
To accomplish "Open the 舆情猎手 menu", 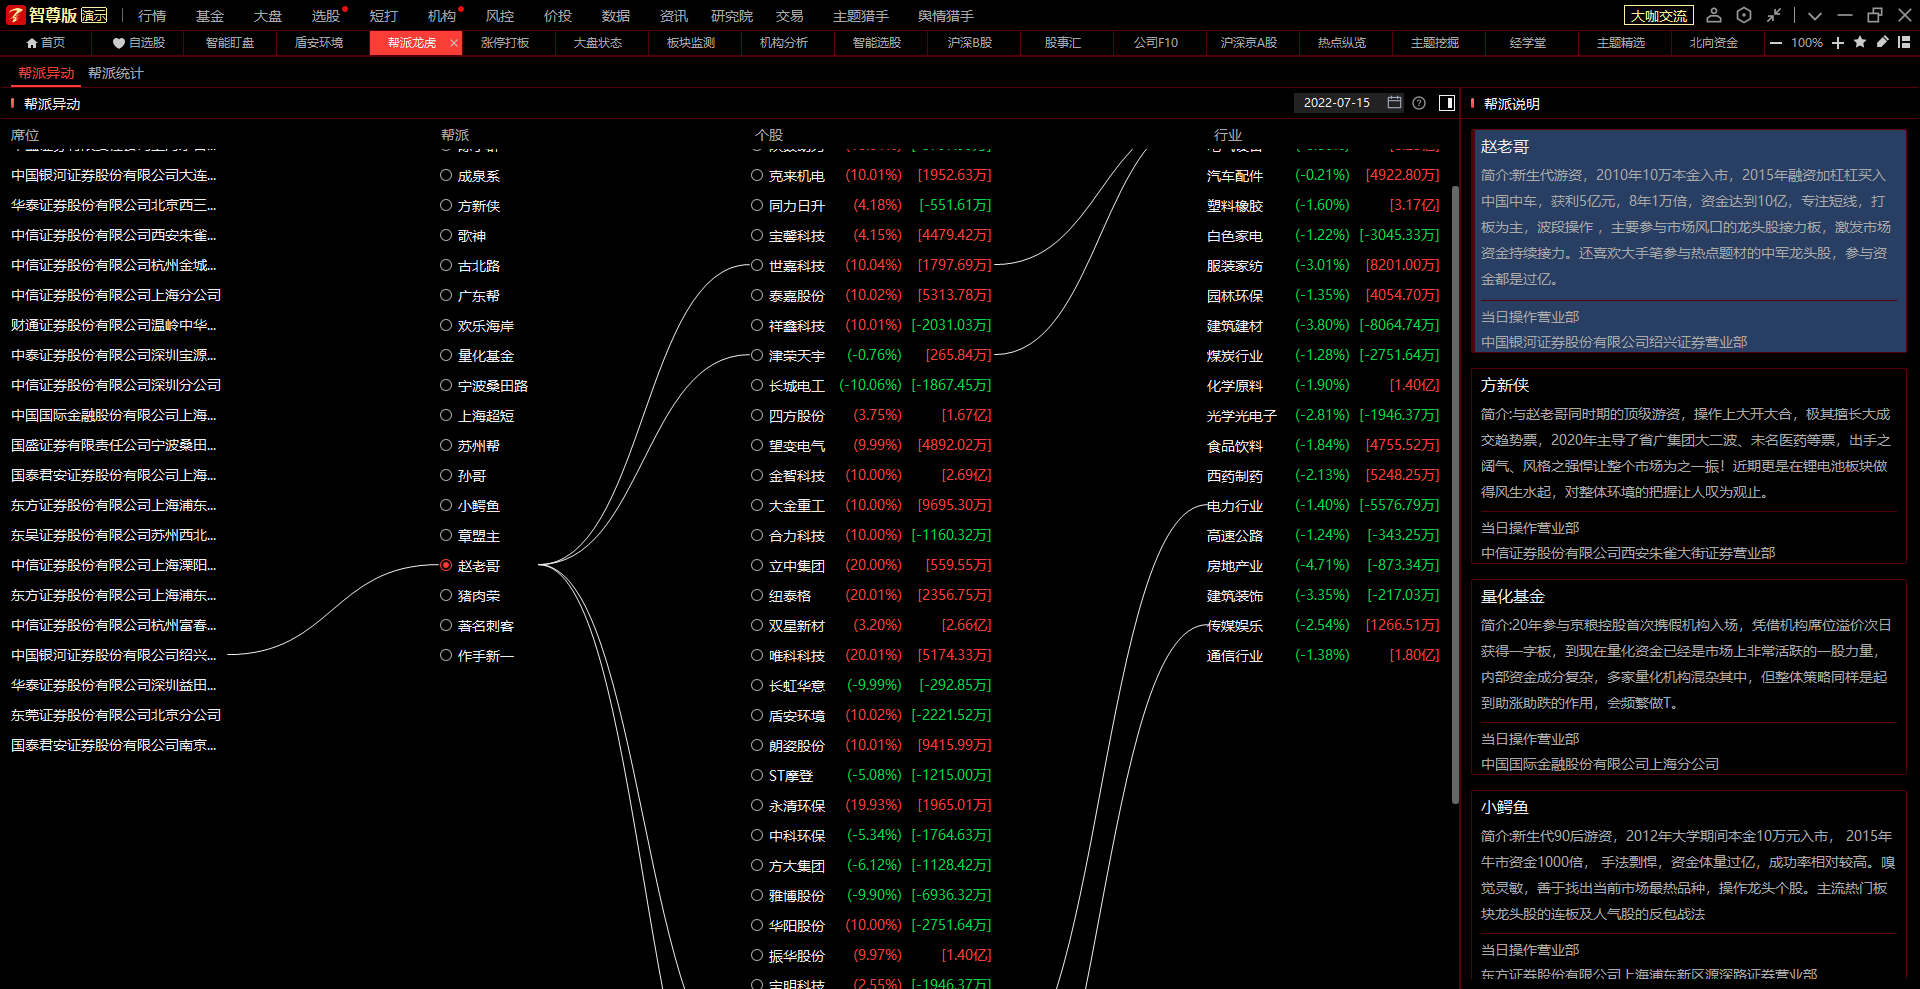I will [x=946, y=15].
